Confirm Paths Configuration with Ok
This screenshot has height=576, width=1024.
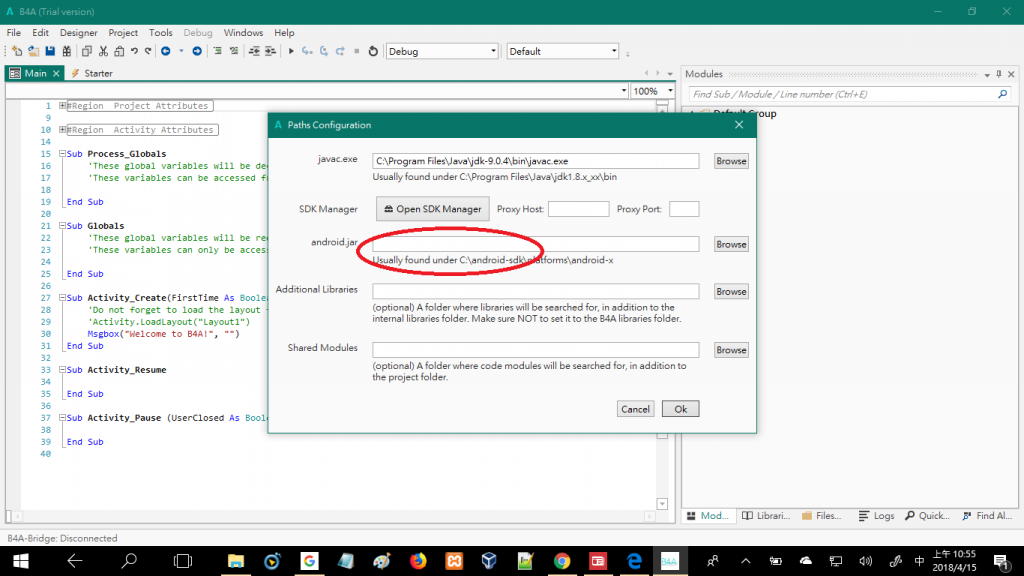pyautogui.click(x=680, y=409)
